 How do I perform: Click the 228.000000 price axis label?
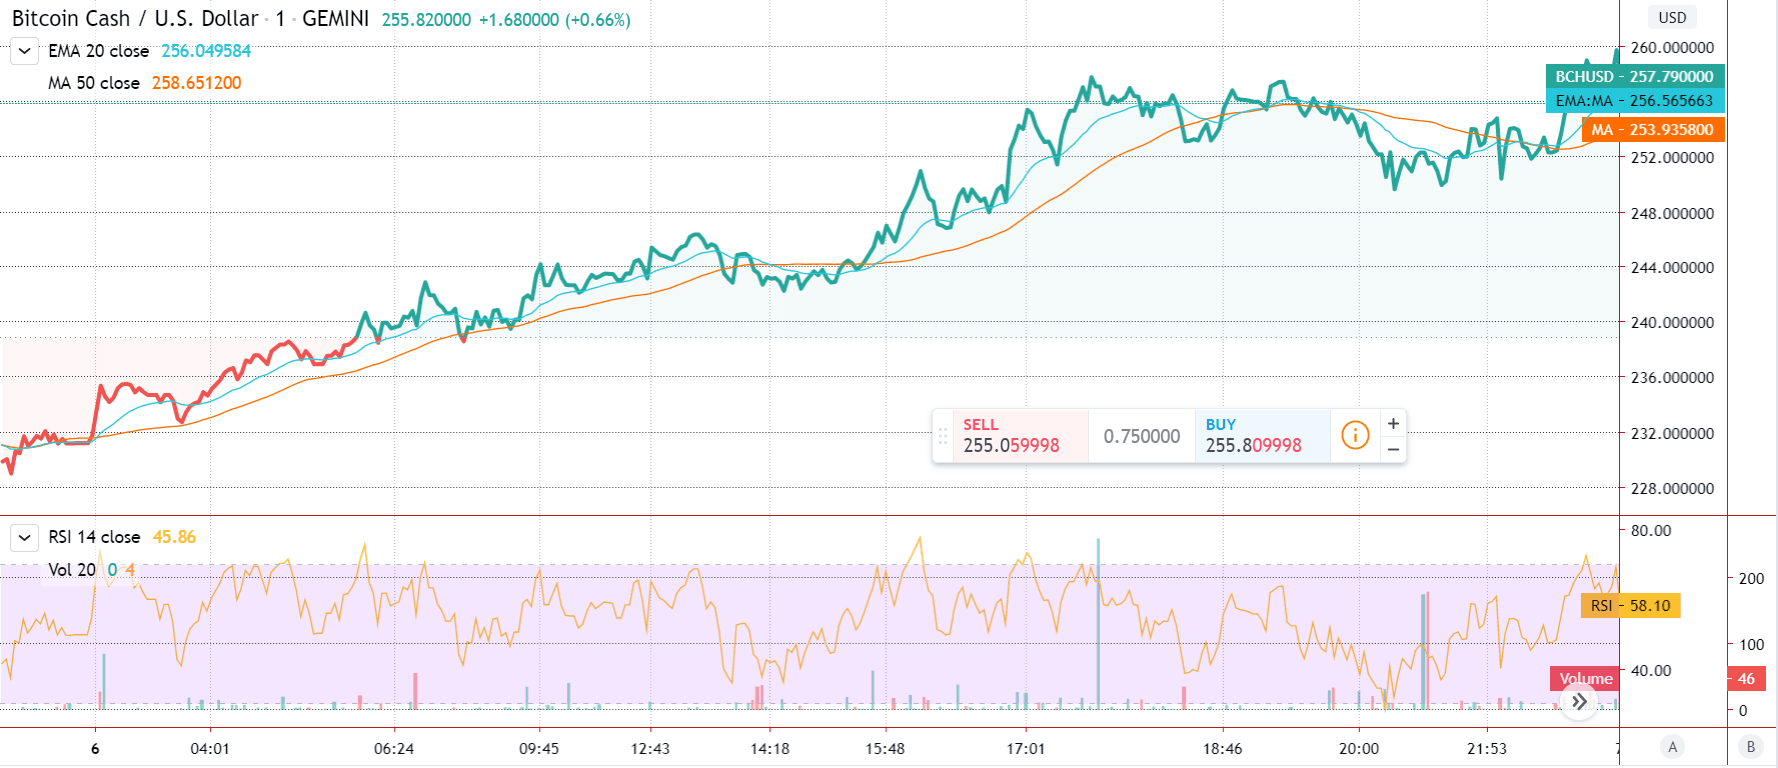pyautogui.click(x=1672, y=488)
